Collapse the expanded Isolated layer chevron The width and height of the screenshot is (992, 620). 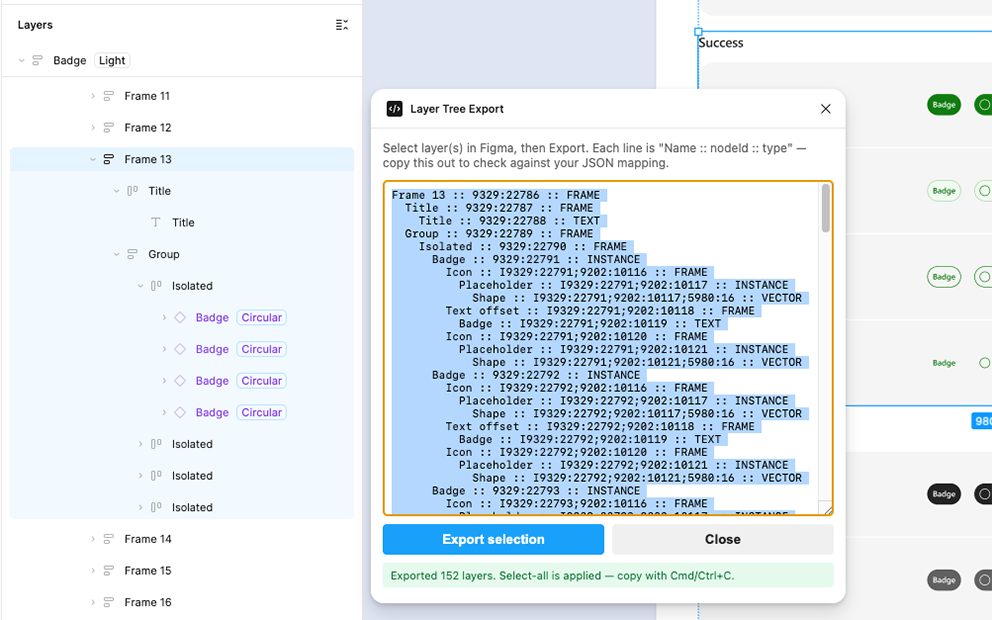point(140,286)
